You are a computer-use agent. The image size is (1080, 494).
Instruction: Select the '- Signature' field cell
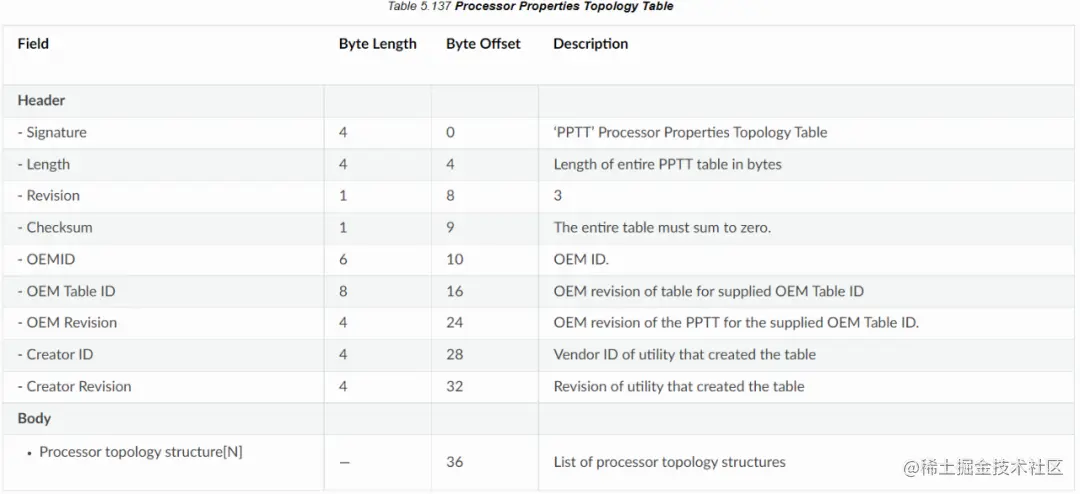pos(52,133)
